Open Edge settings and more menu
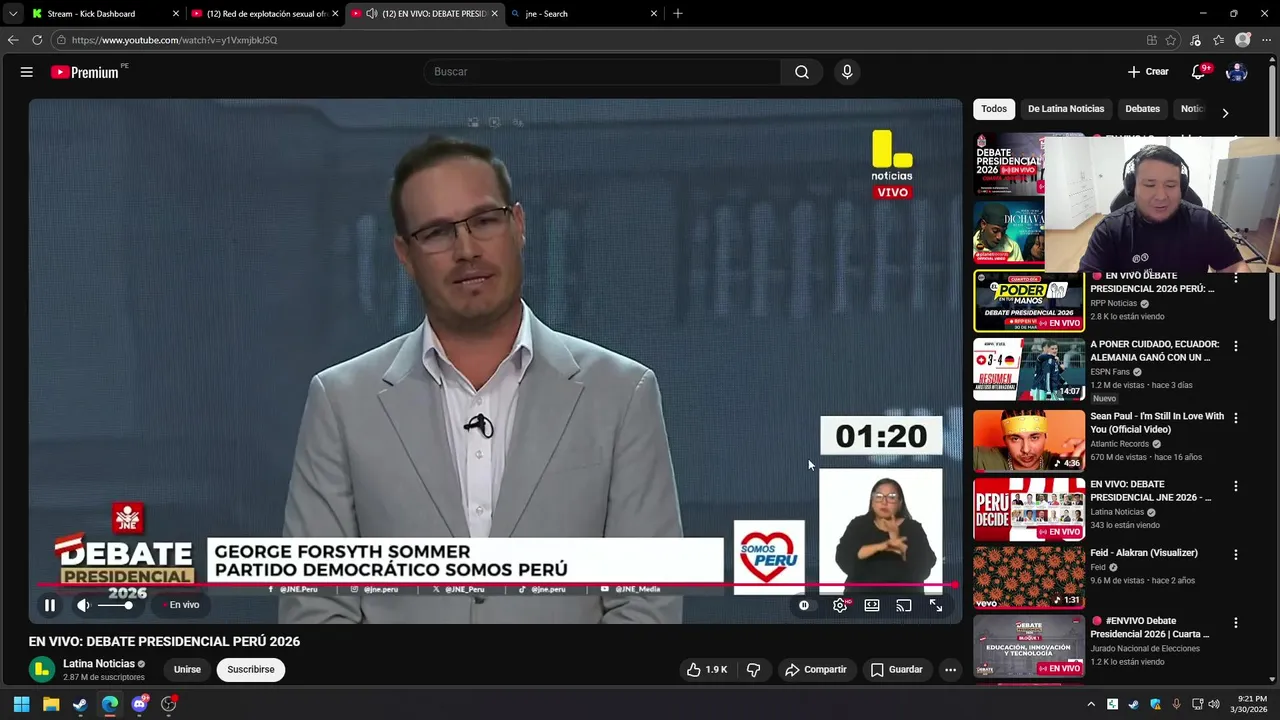Image resolution: width=1280 pixels, height=720 pixels. 1266,40
